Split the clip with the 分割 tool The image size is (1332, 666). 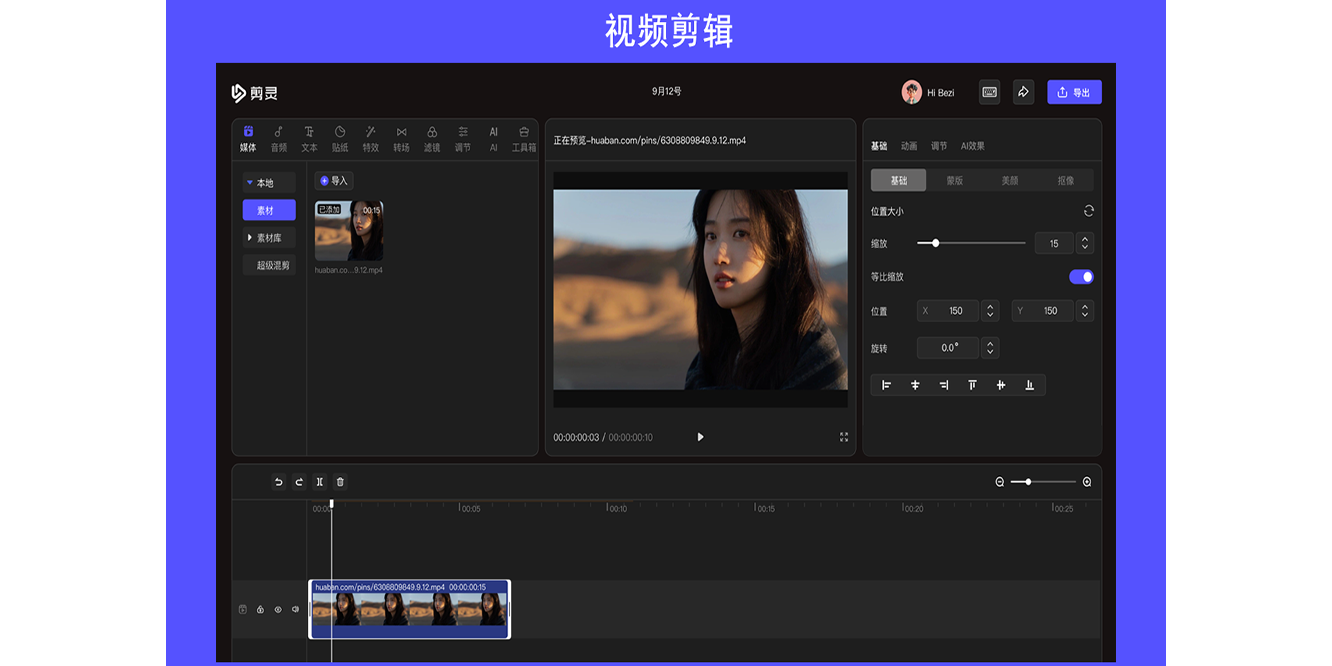[318, 481]
